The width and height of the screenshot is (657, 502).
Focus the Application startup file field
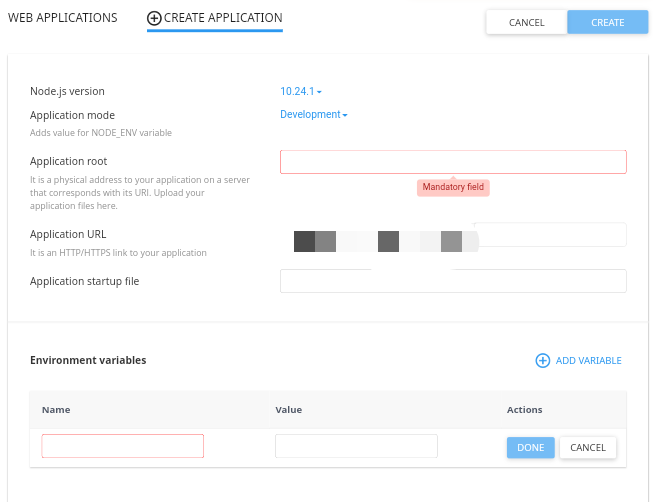click(453, 281)
